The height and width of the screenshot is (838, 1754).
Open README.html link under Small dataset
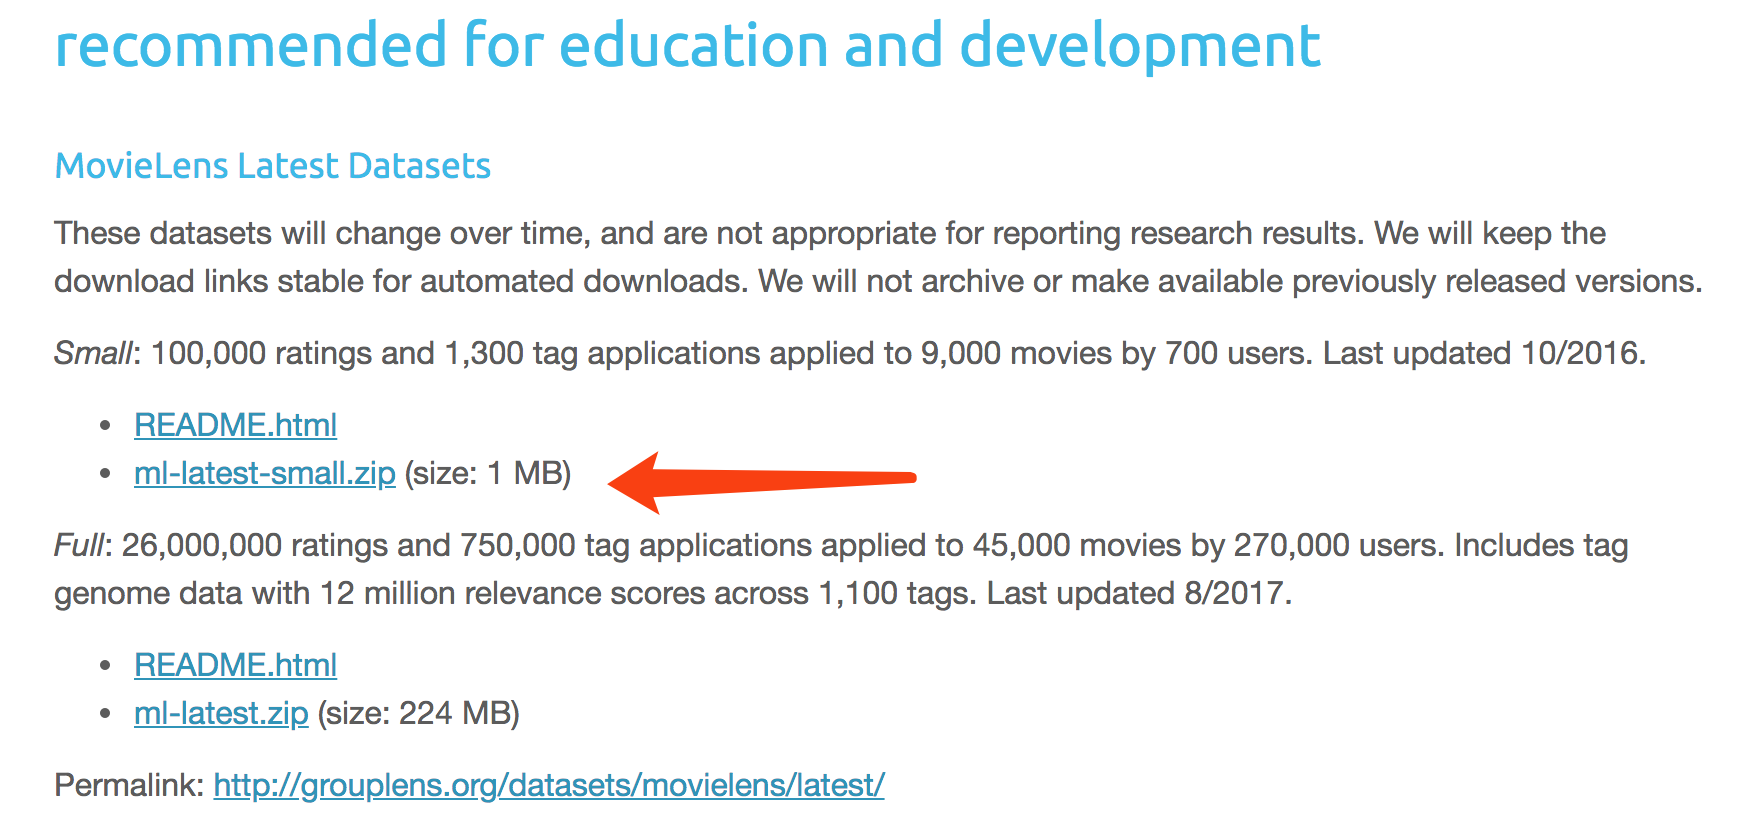235,425
